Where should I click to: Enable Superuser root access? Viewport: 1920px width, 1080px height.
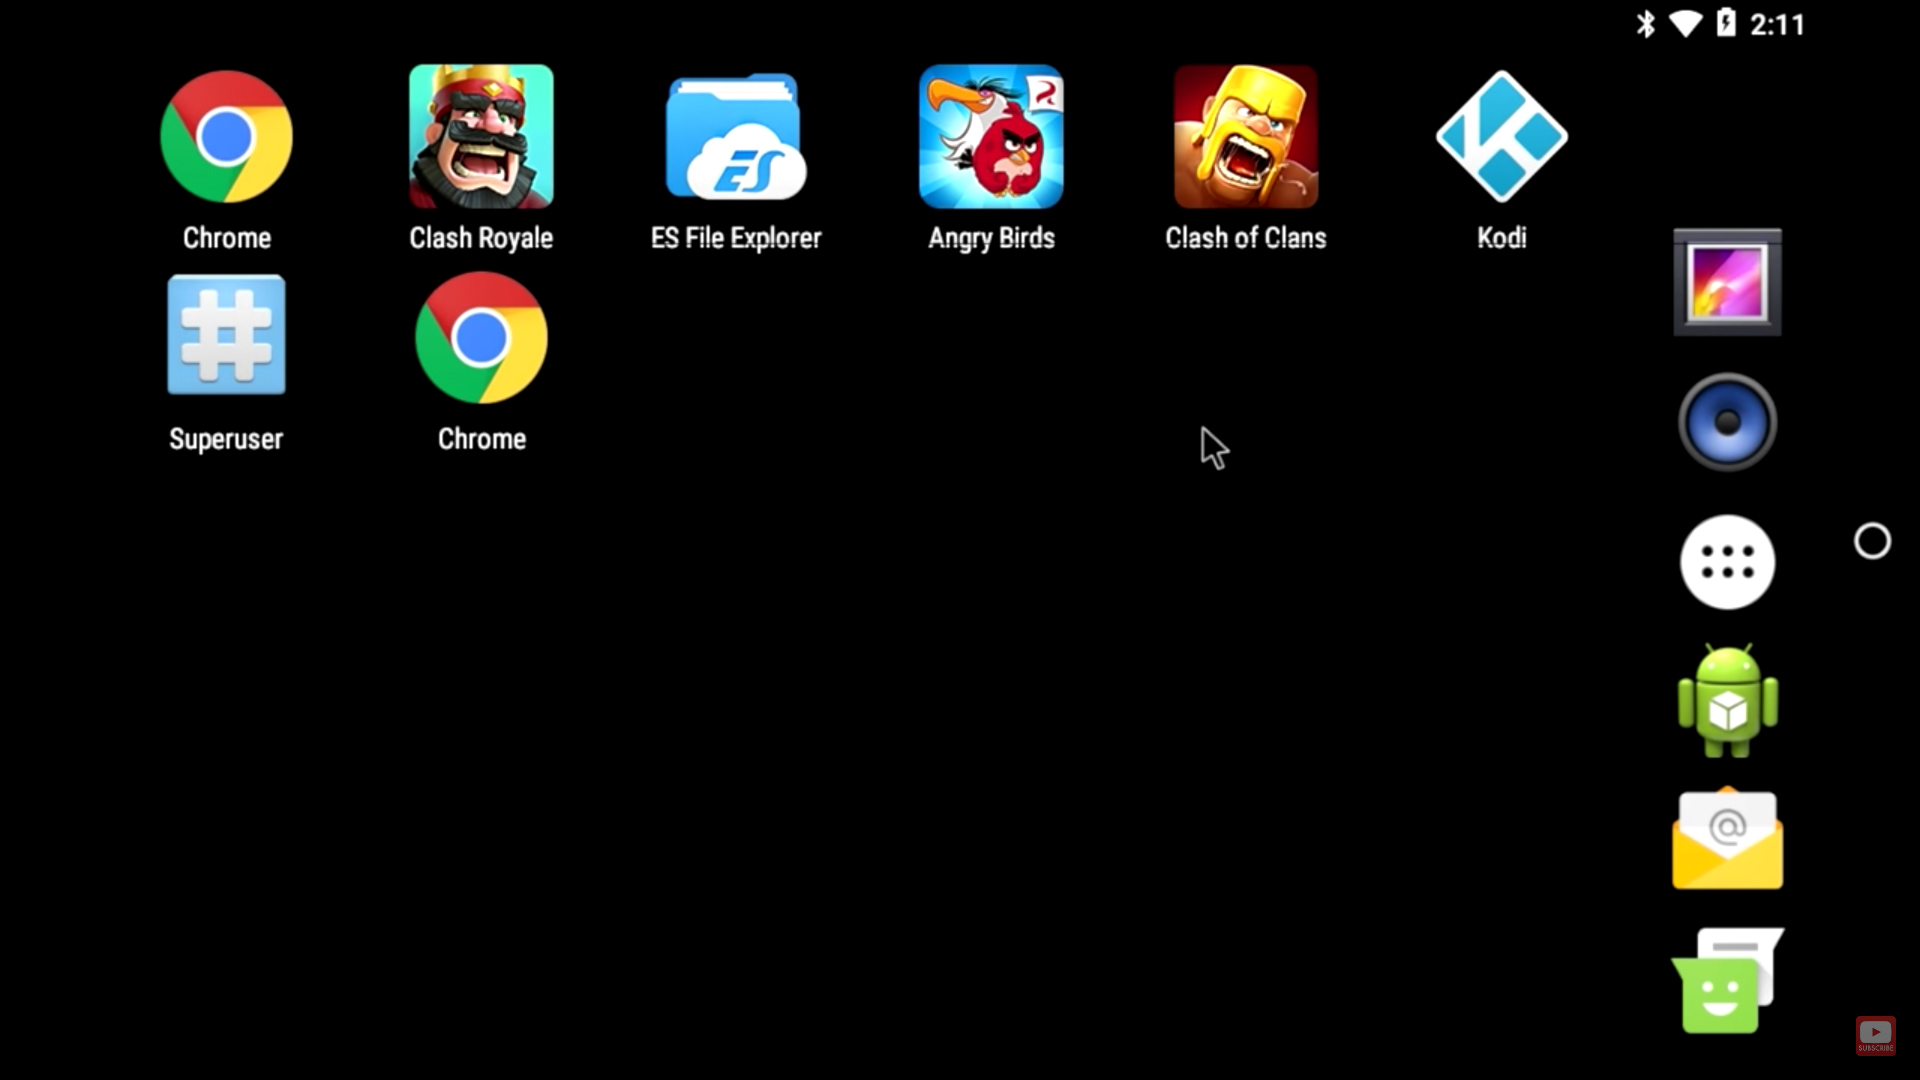pos(225,335)
